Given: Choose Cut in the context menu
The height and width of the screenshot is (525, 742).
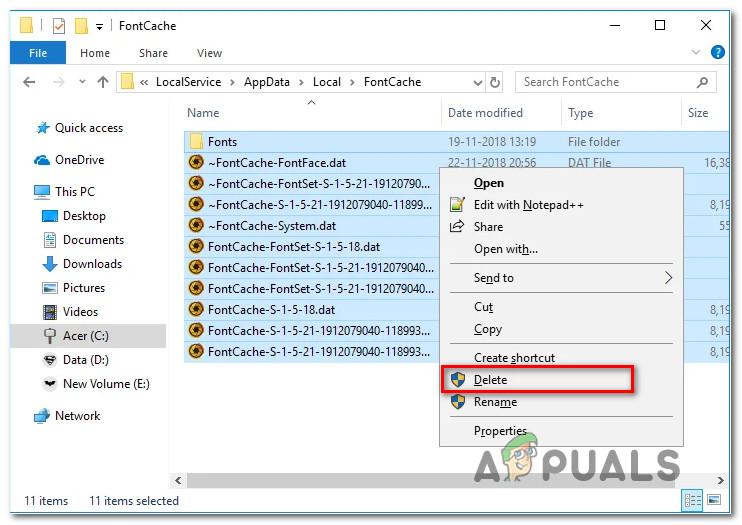Looking at the screenshot, I should click(x=483, y=307).
